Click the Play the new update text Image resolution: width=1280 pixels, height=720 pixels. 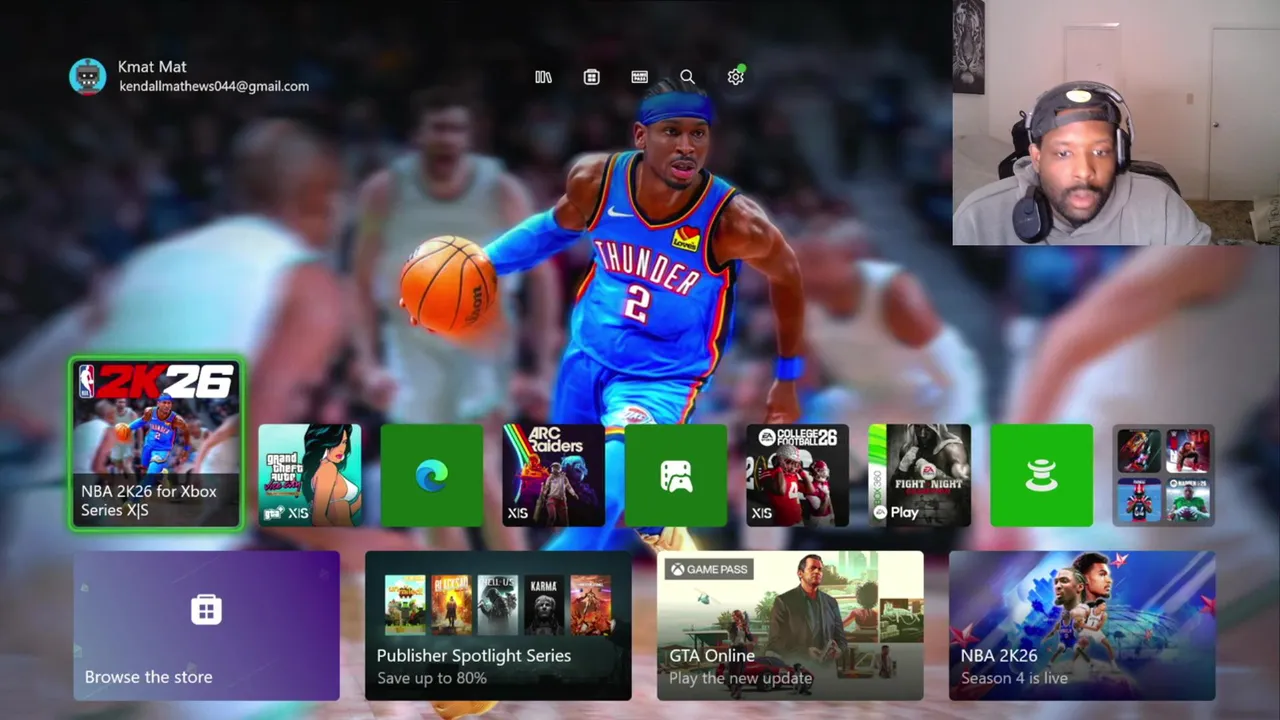740,678
